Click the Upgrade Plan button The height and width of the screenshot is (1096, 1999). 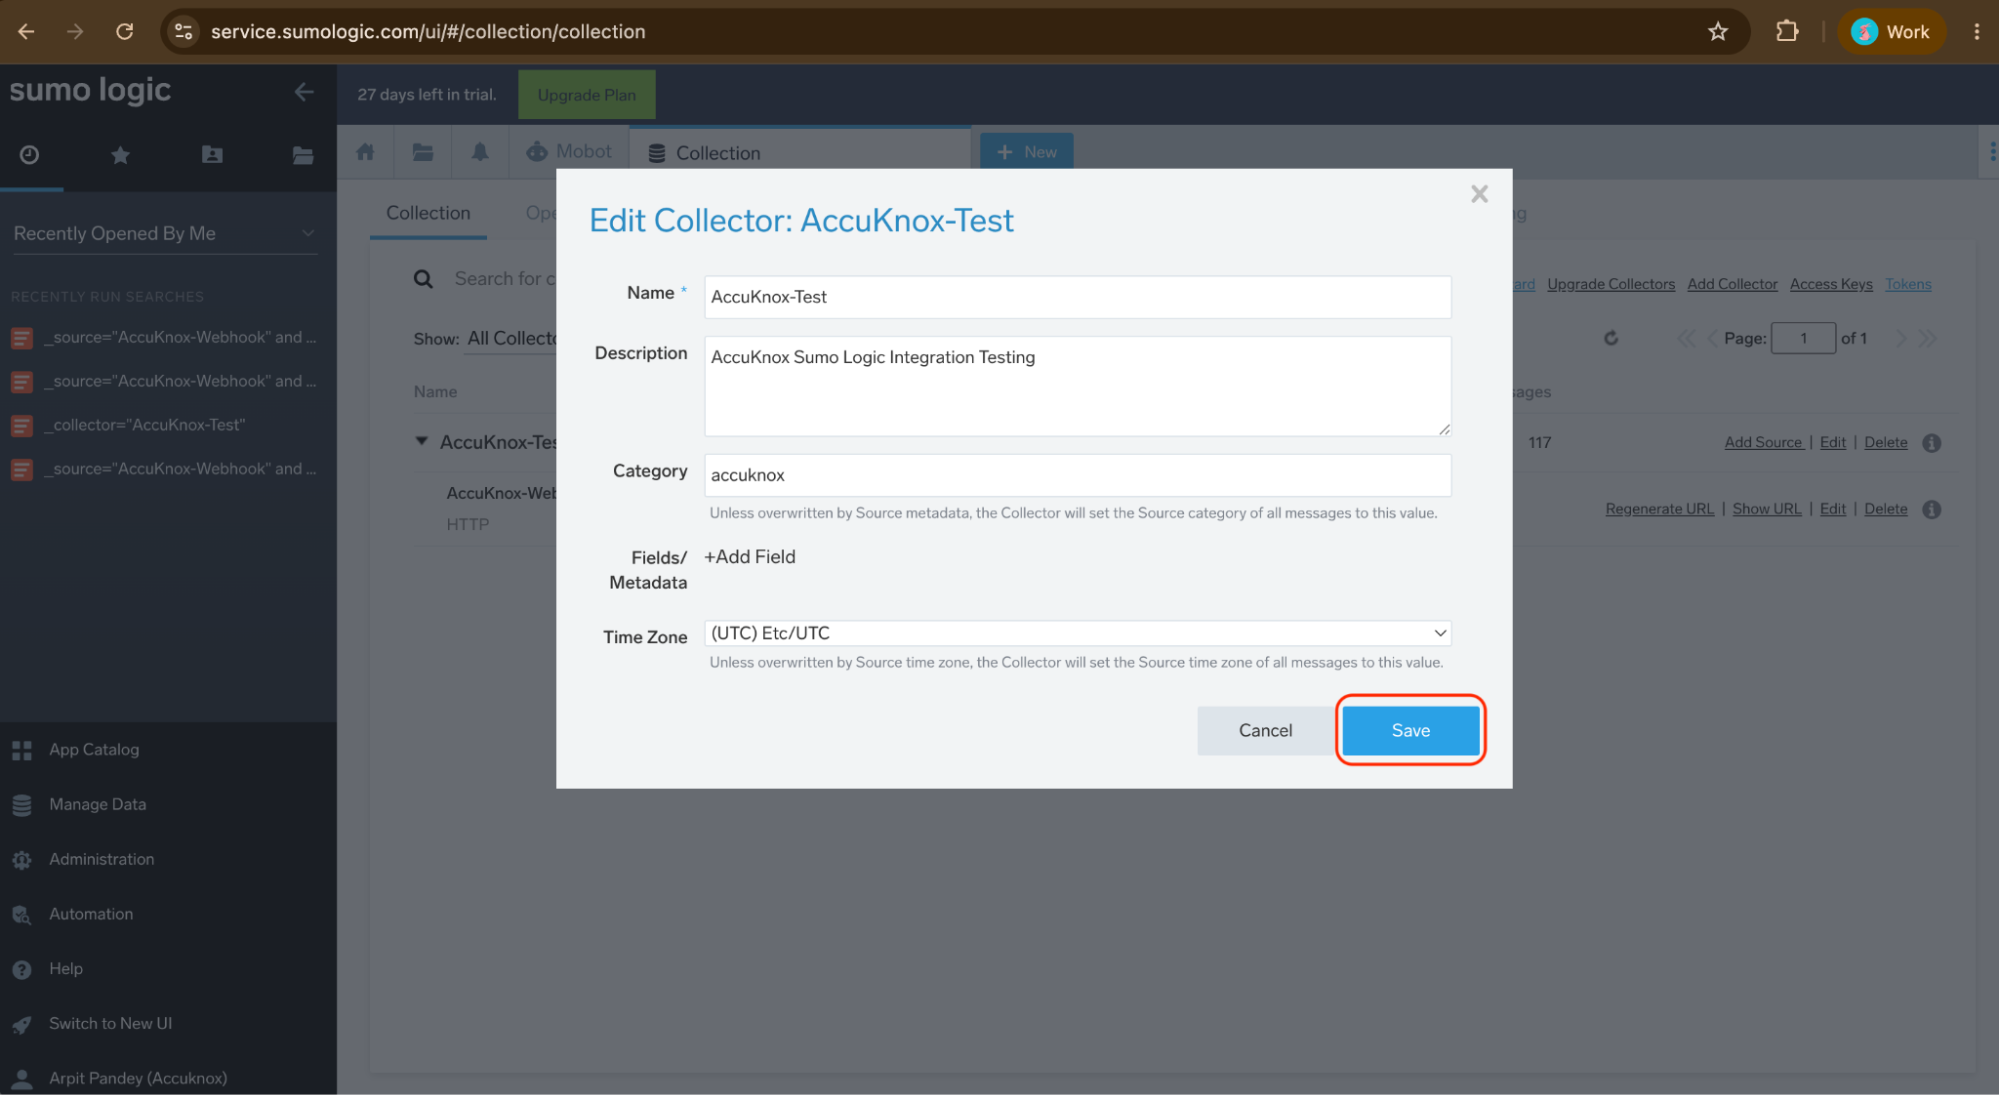coord(586,95)
